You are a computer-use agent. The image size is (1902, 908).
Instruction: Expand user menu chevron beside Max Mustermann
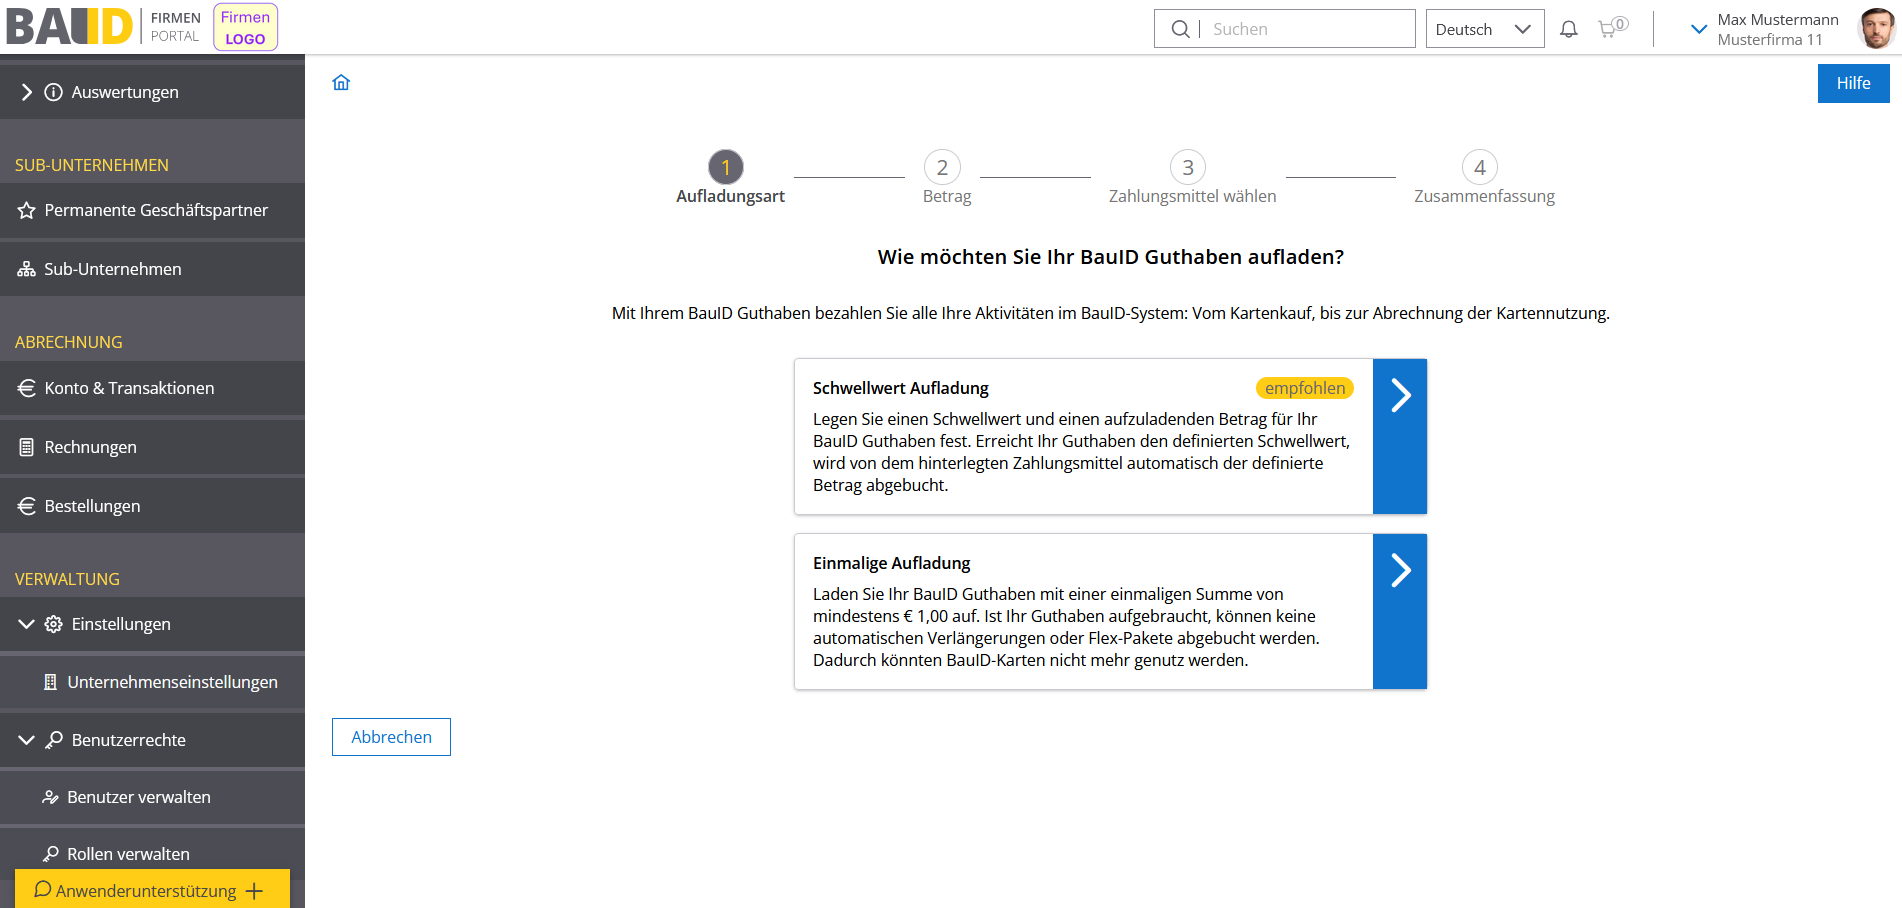pos(1698,29)
